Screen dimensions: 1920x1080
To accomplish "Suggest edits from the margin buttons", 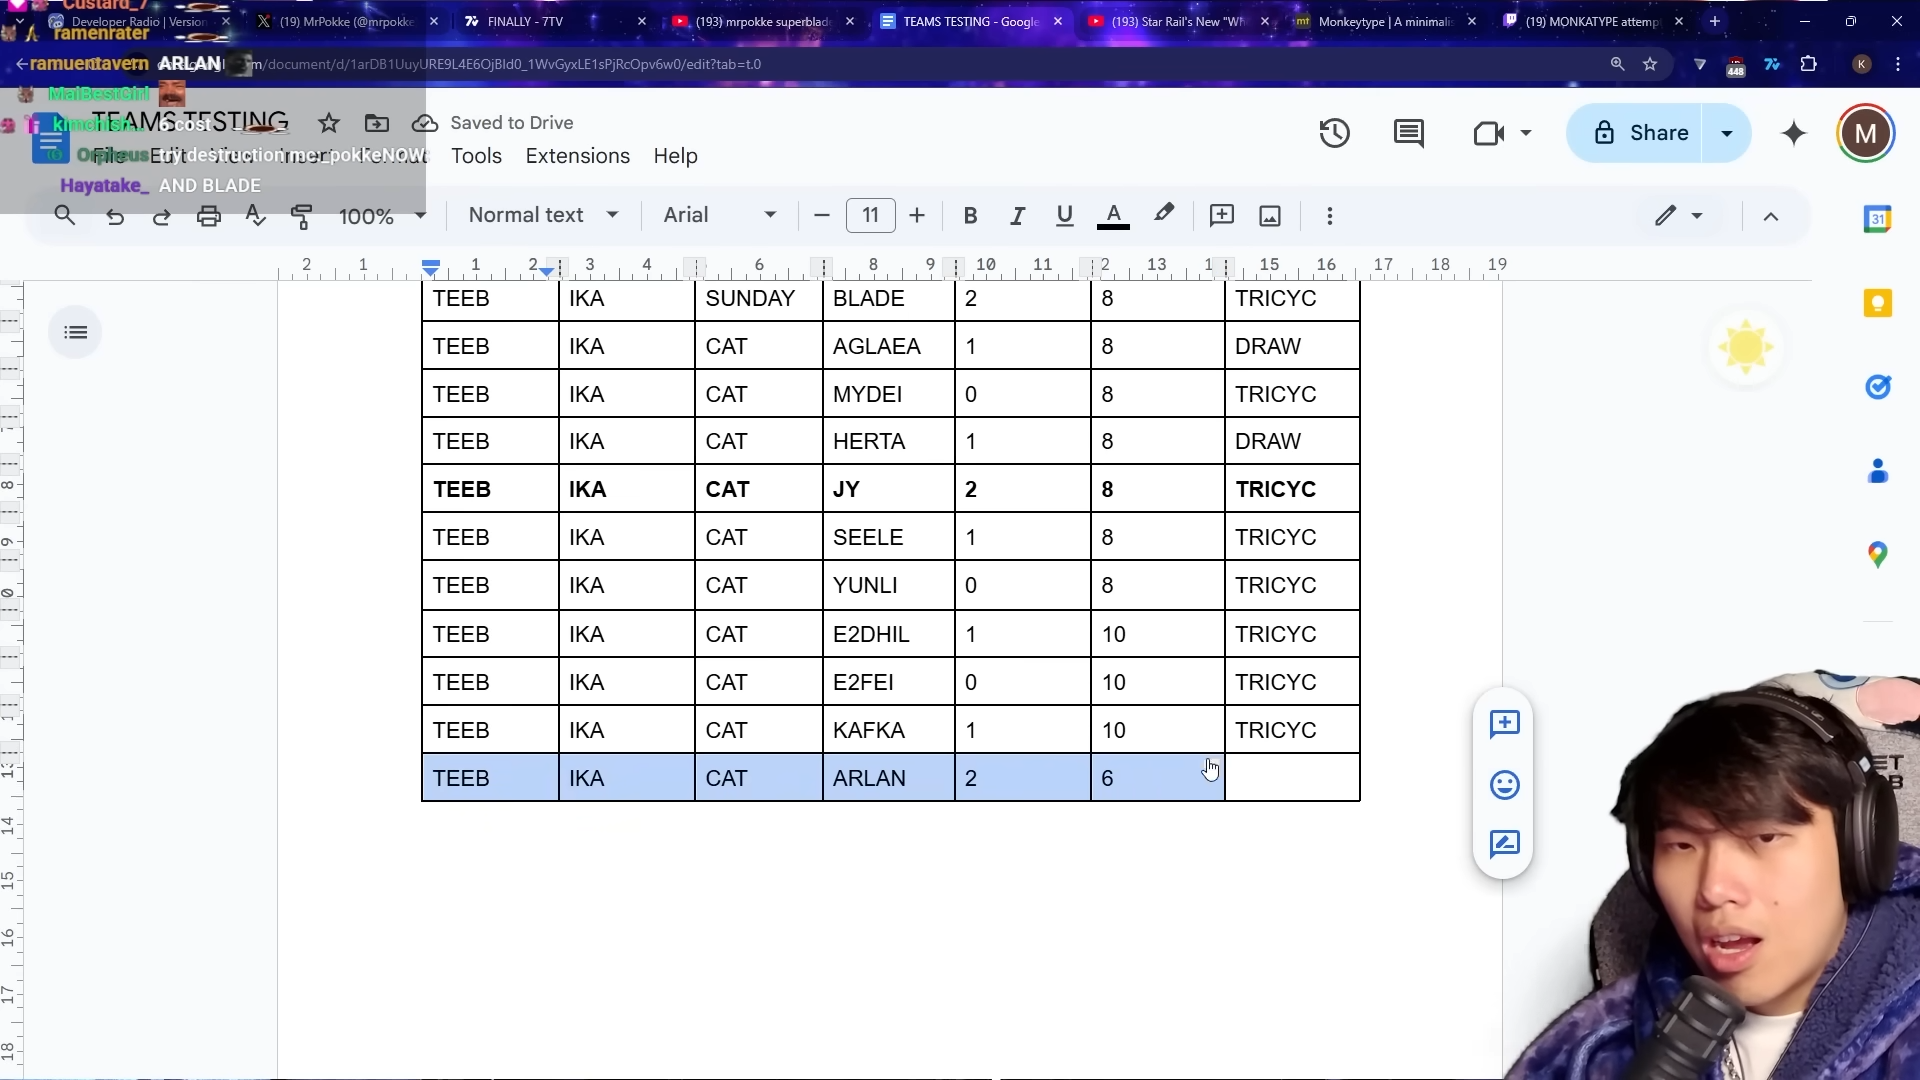I will (1504, 844).
